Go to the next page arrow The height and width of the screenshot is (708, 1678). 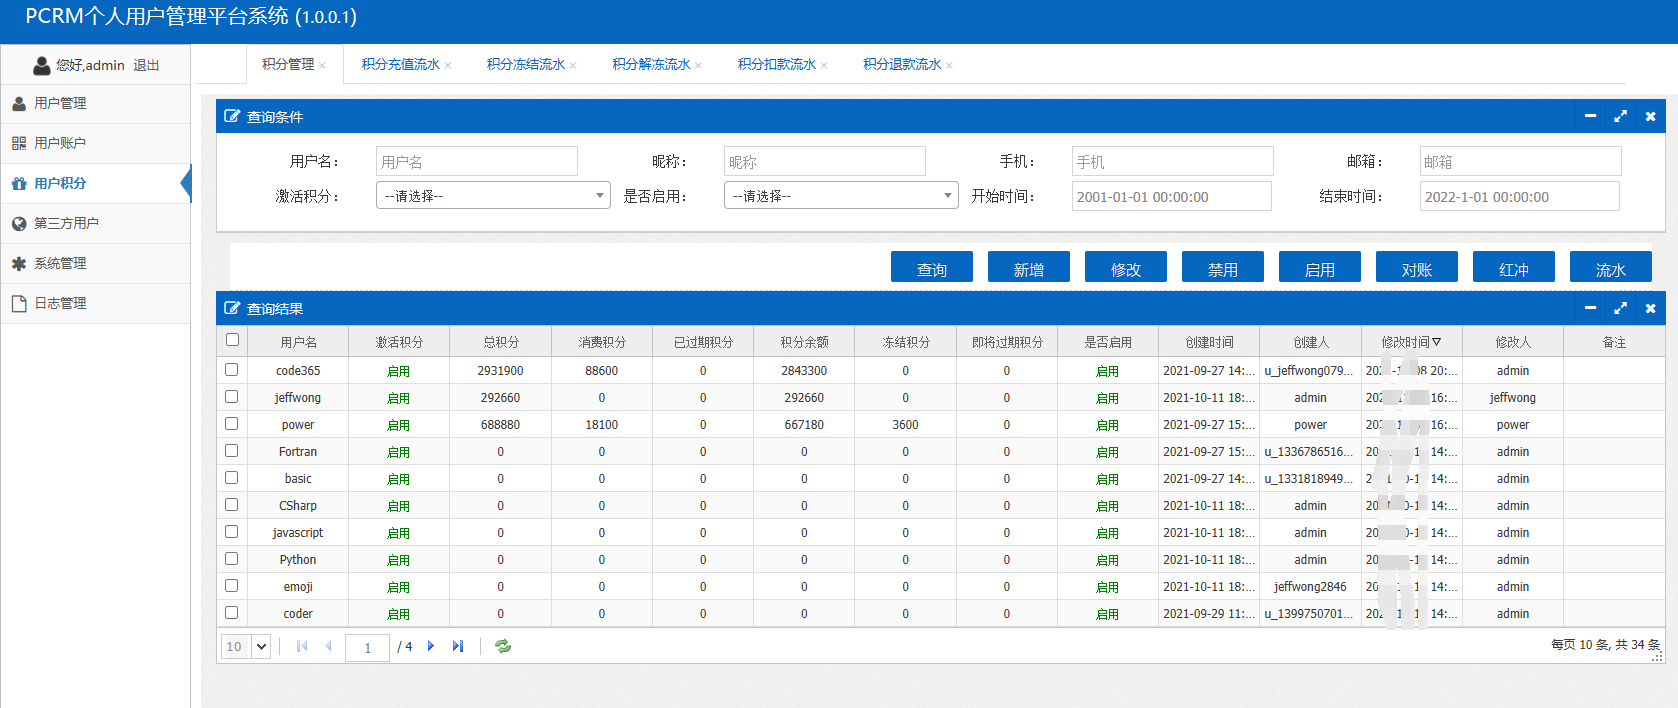(x=431, y=646)
